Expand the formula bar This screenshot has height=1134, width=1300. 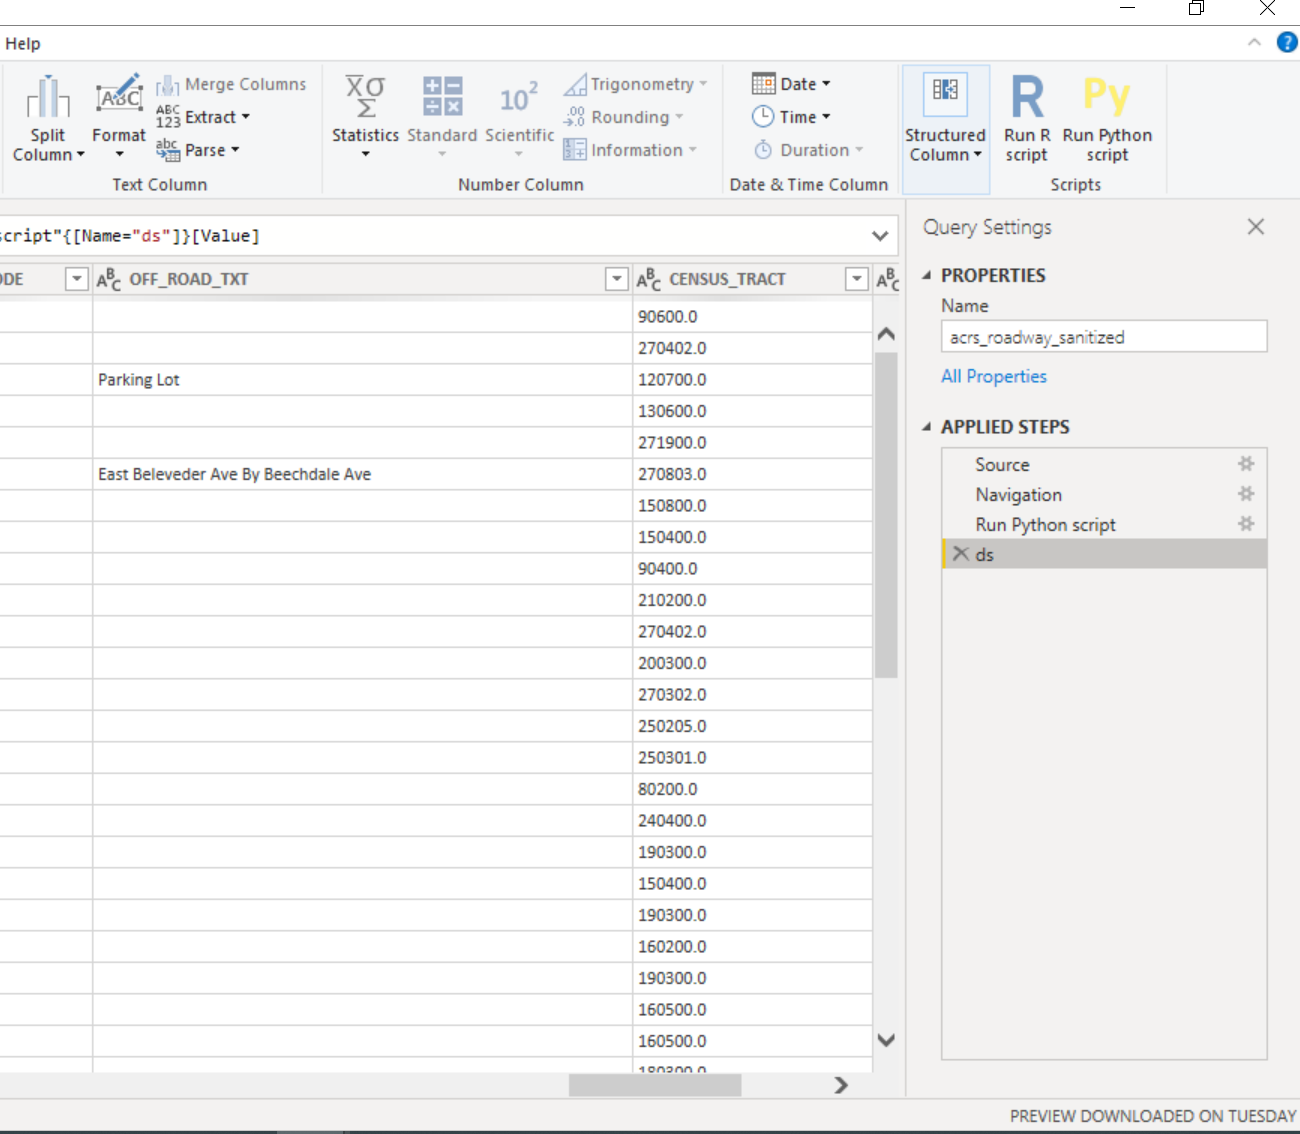(x=880, y=236)
